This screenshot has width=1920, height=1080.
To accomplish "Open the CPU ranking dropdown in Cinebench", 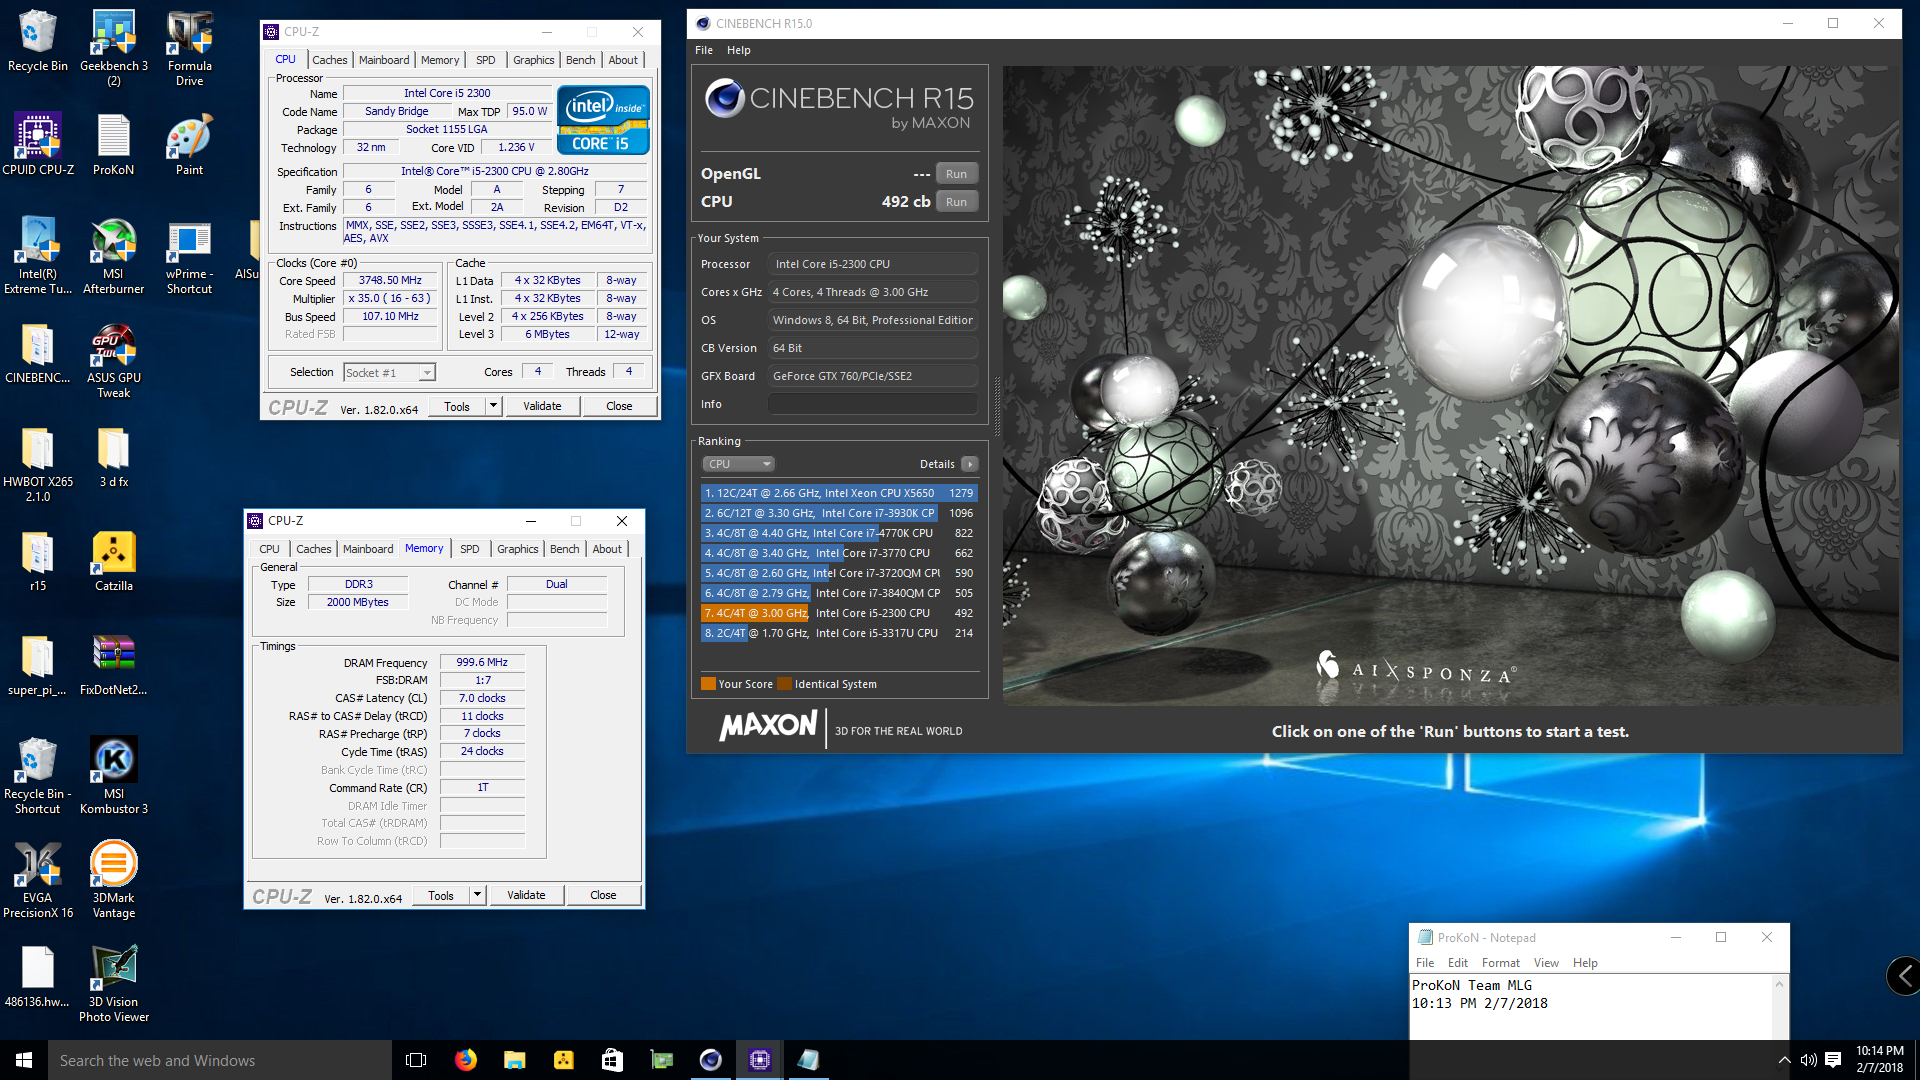I will tap(739, 464).
